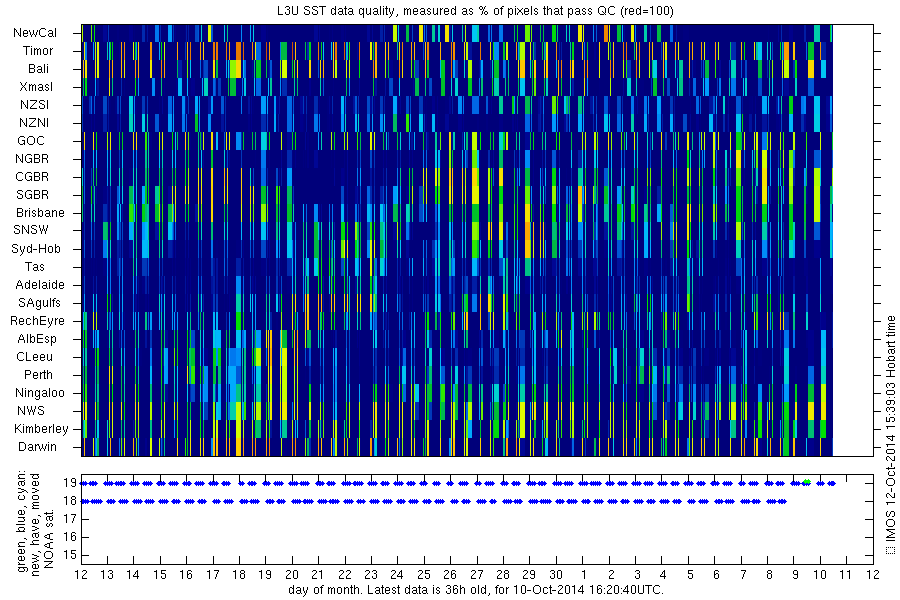Click the green marker on NOAA 19 row
This screenshot has height=600, width=900.
click(806, 482)
